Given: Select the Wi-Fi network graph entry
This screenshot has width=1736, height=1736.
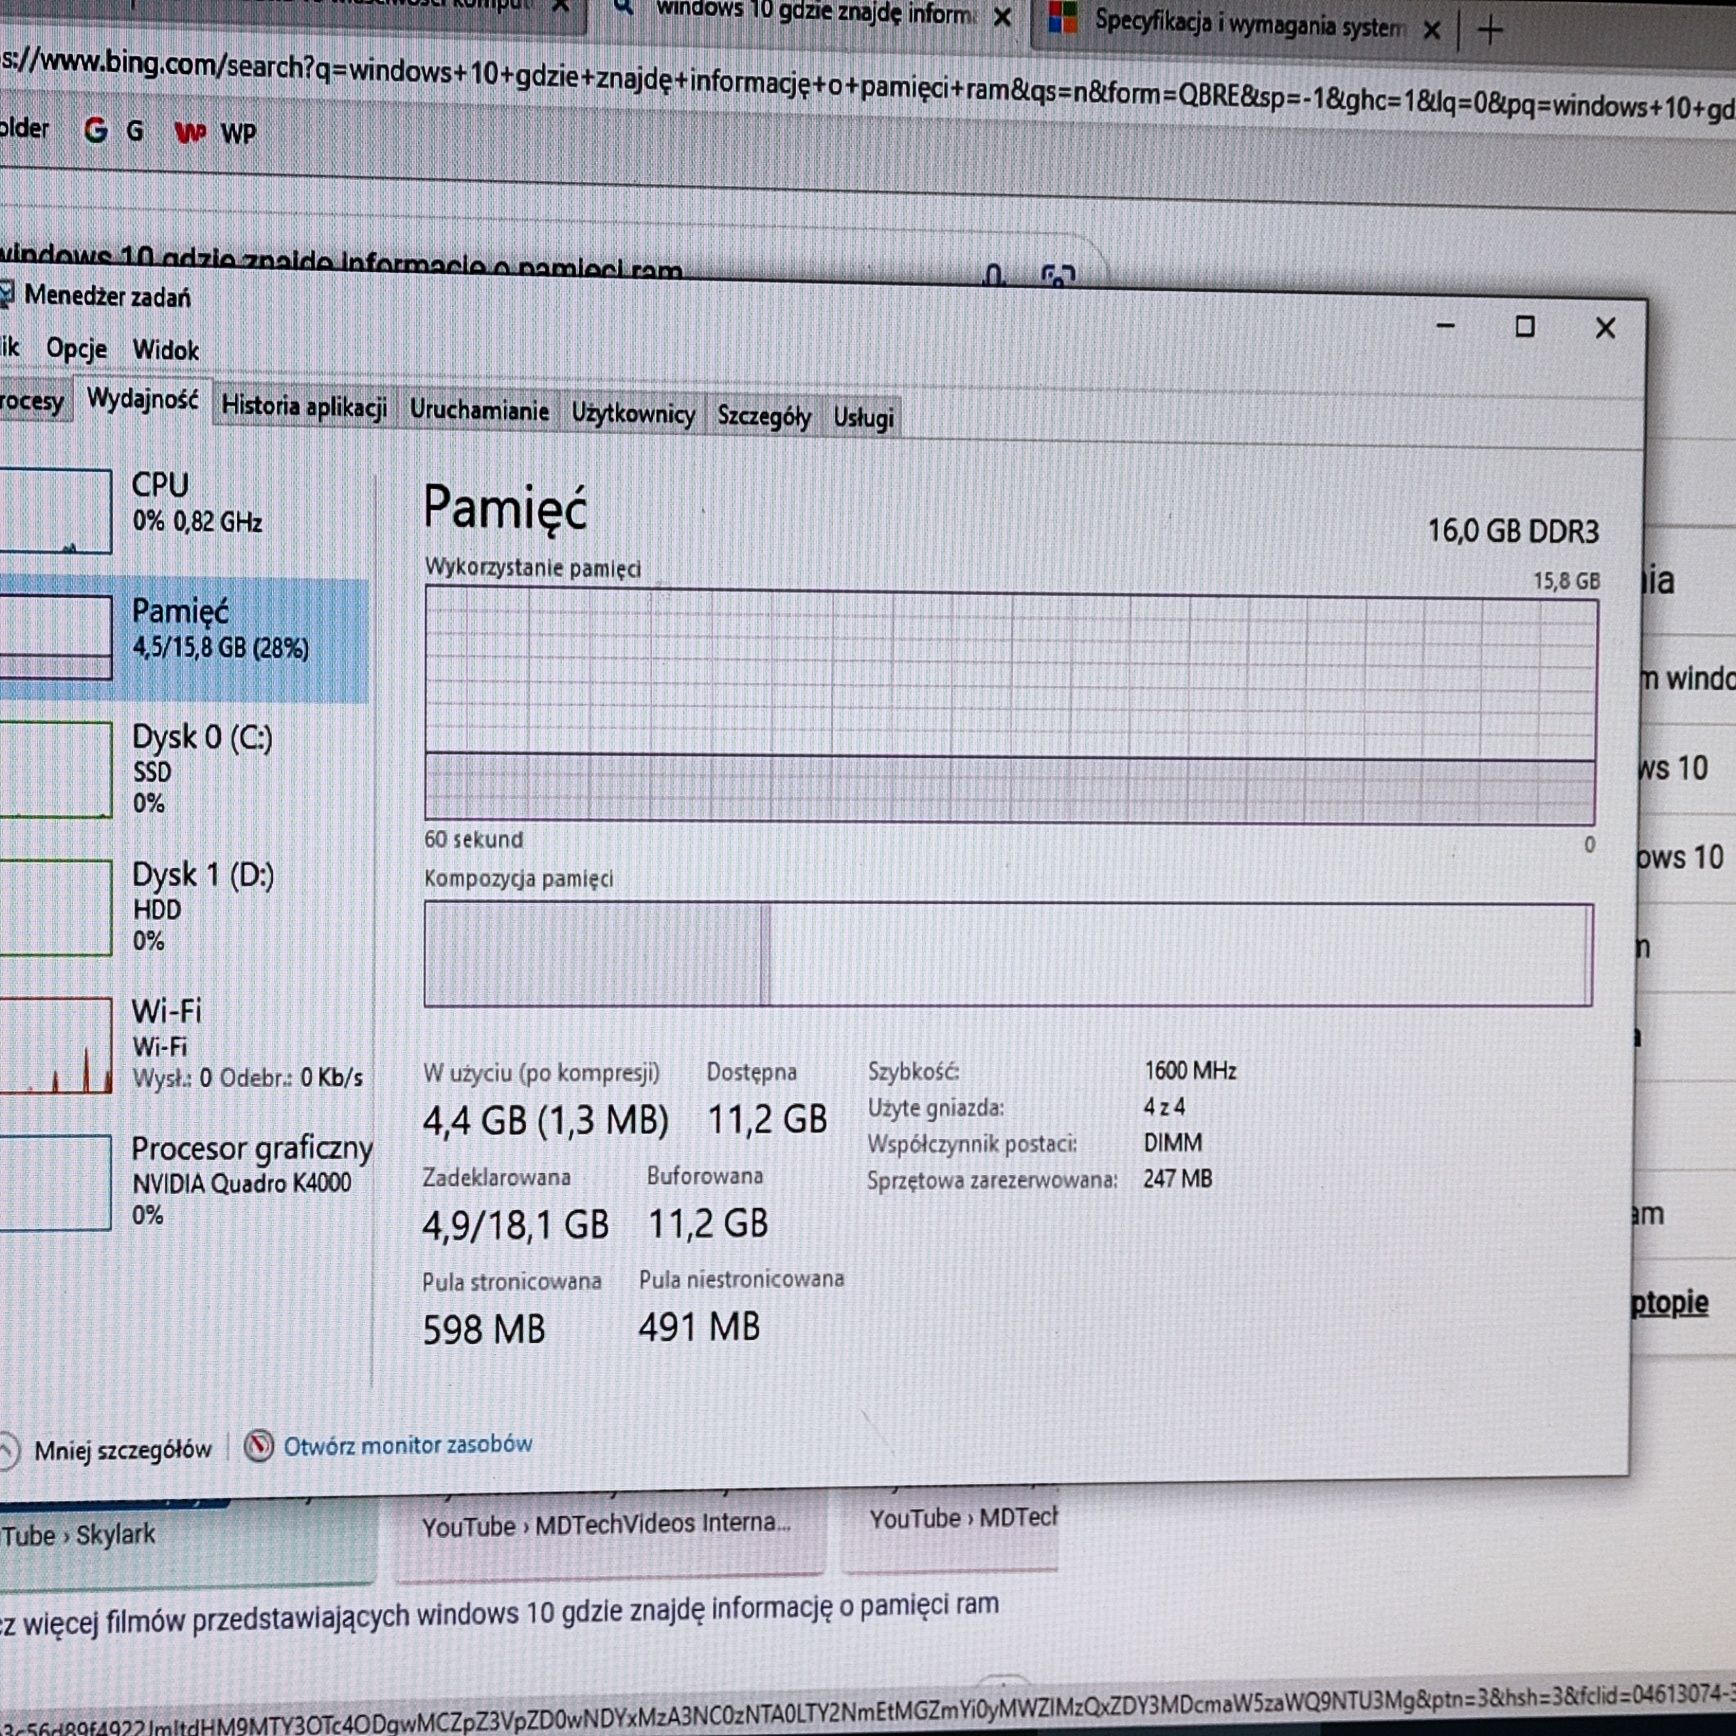Looking at the screenshot, I should point(185,1044).
